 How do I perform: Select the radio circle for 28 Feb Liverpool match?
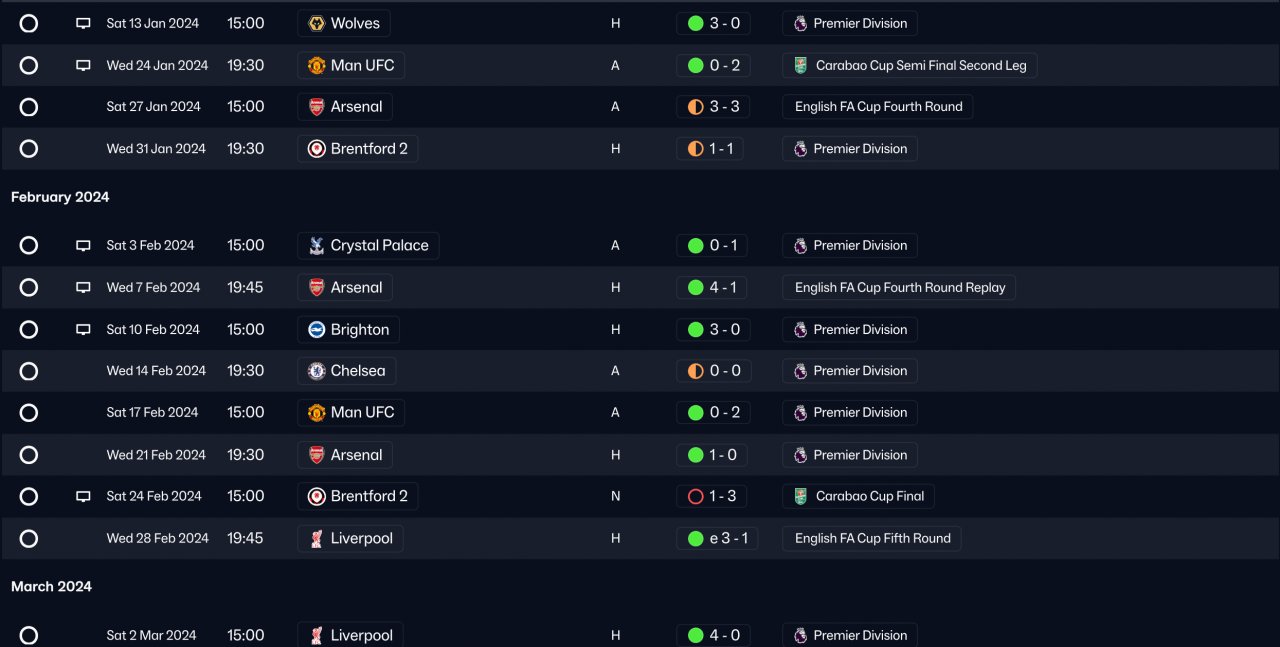29,538
